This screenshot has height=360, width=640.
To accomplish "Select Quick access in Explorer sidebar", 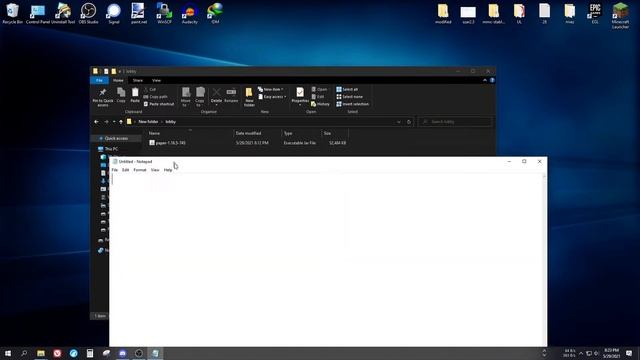I will 116,138.
